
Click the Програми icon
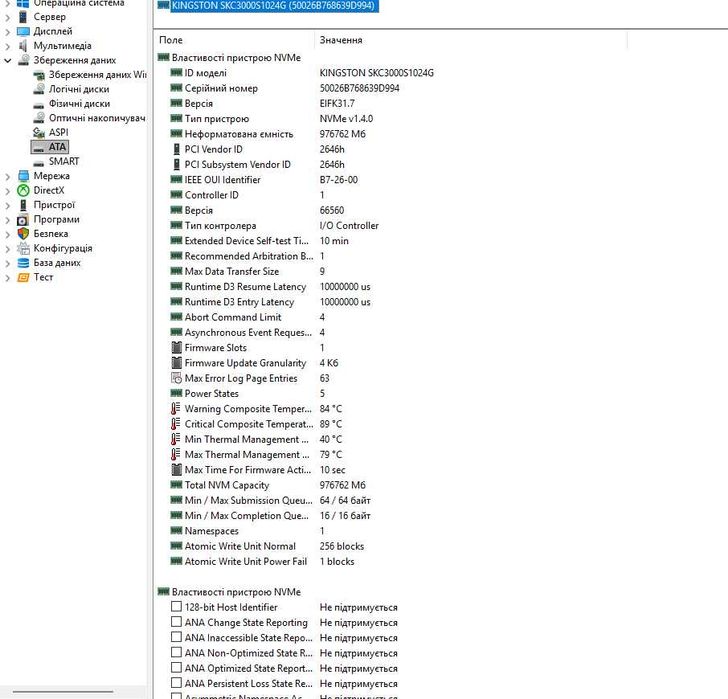23,220
